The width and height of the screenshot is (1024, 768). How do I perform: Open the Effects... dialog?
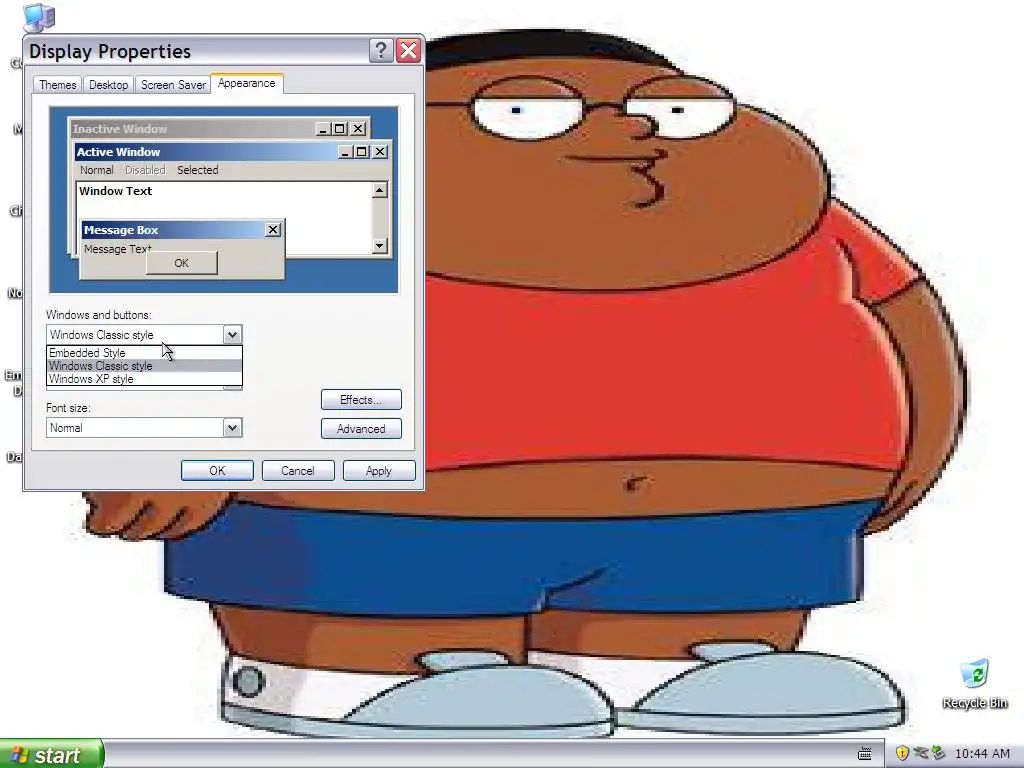(361, 400)
